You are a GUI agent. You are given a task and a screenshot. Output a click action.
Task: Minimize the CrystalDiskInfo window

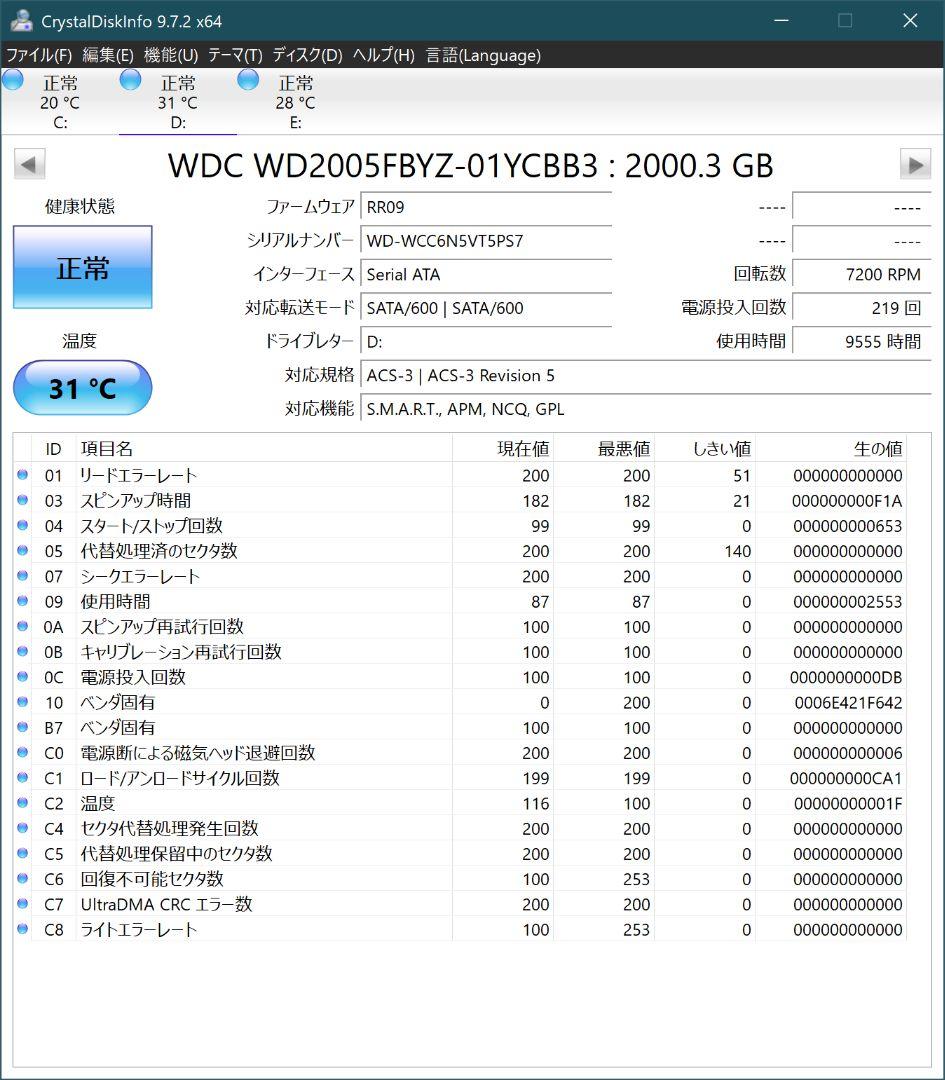pyautogui.click(x=781, y=21)
